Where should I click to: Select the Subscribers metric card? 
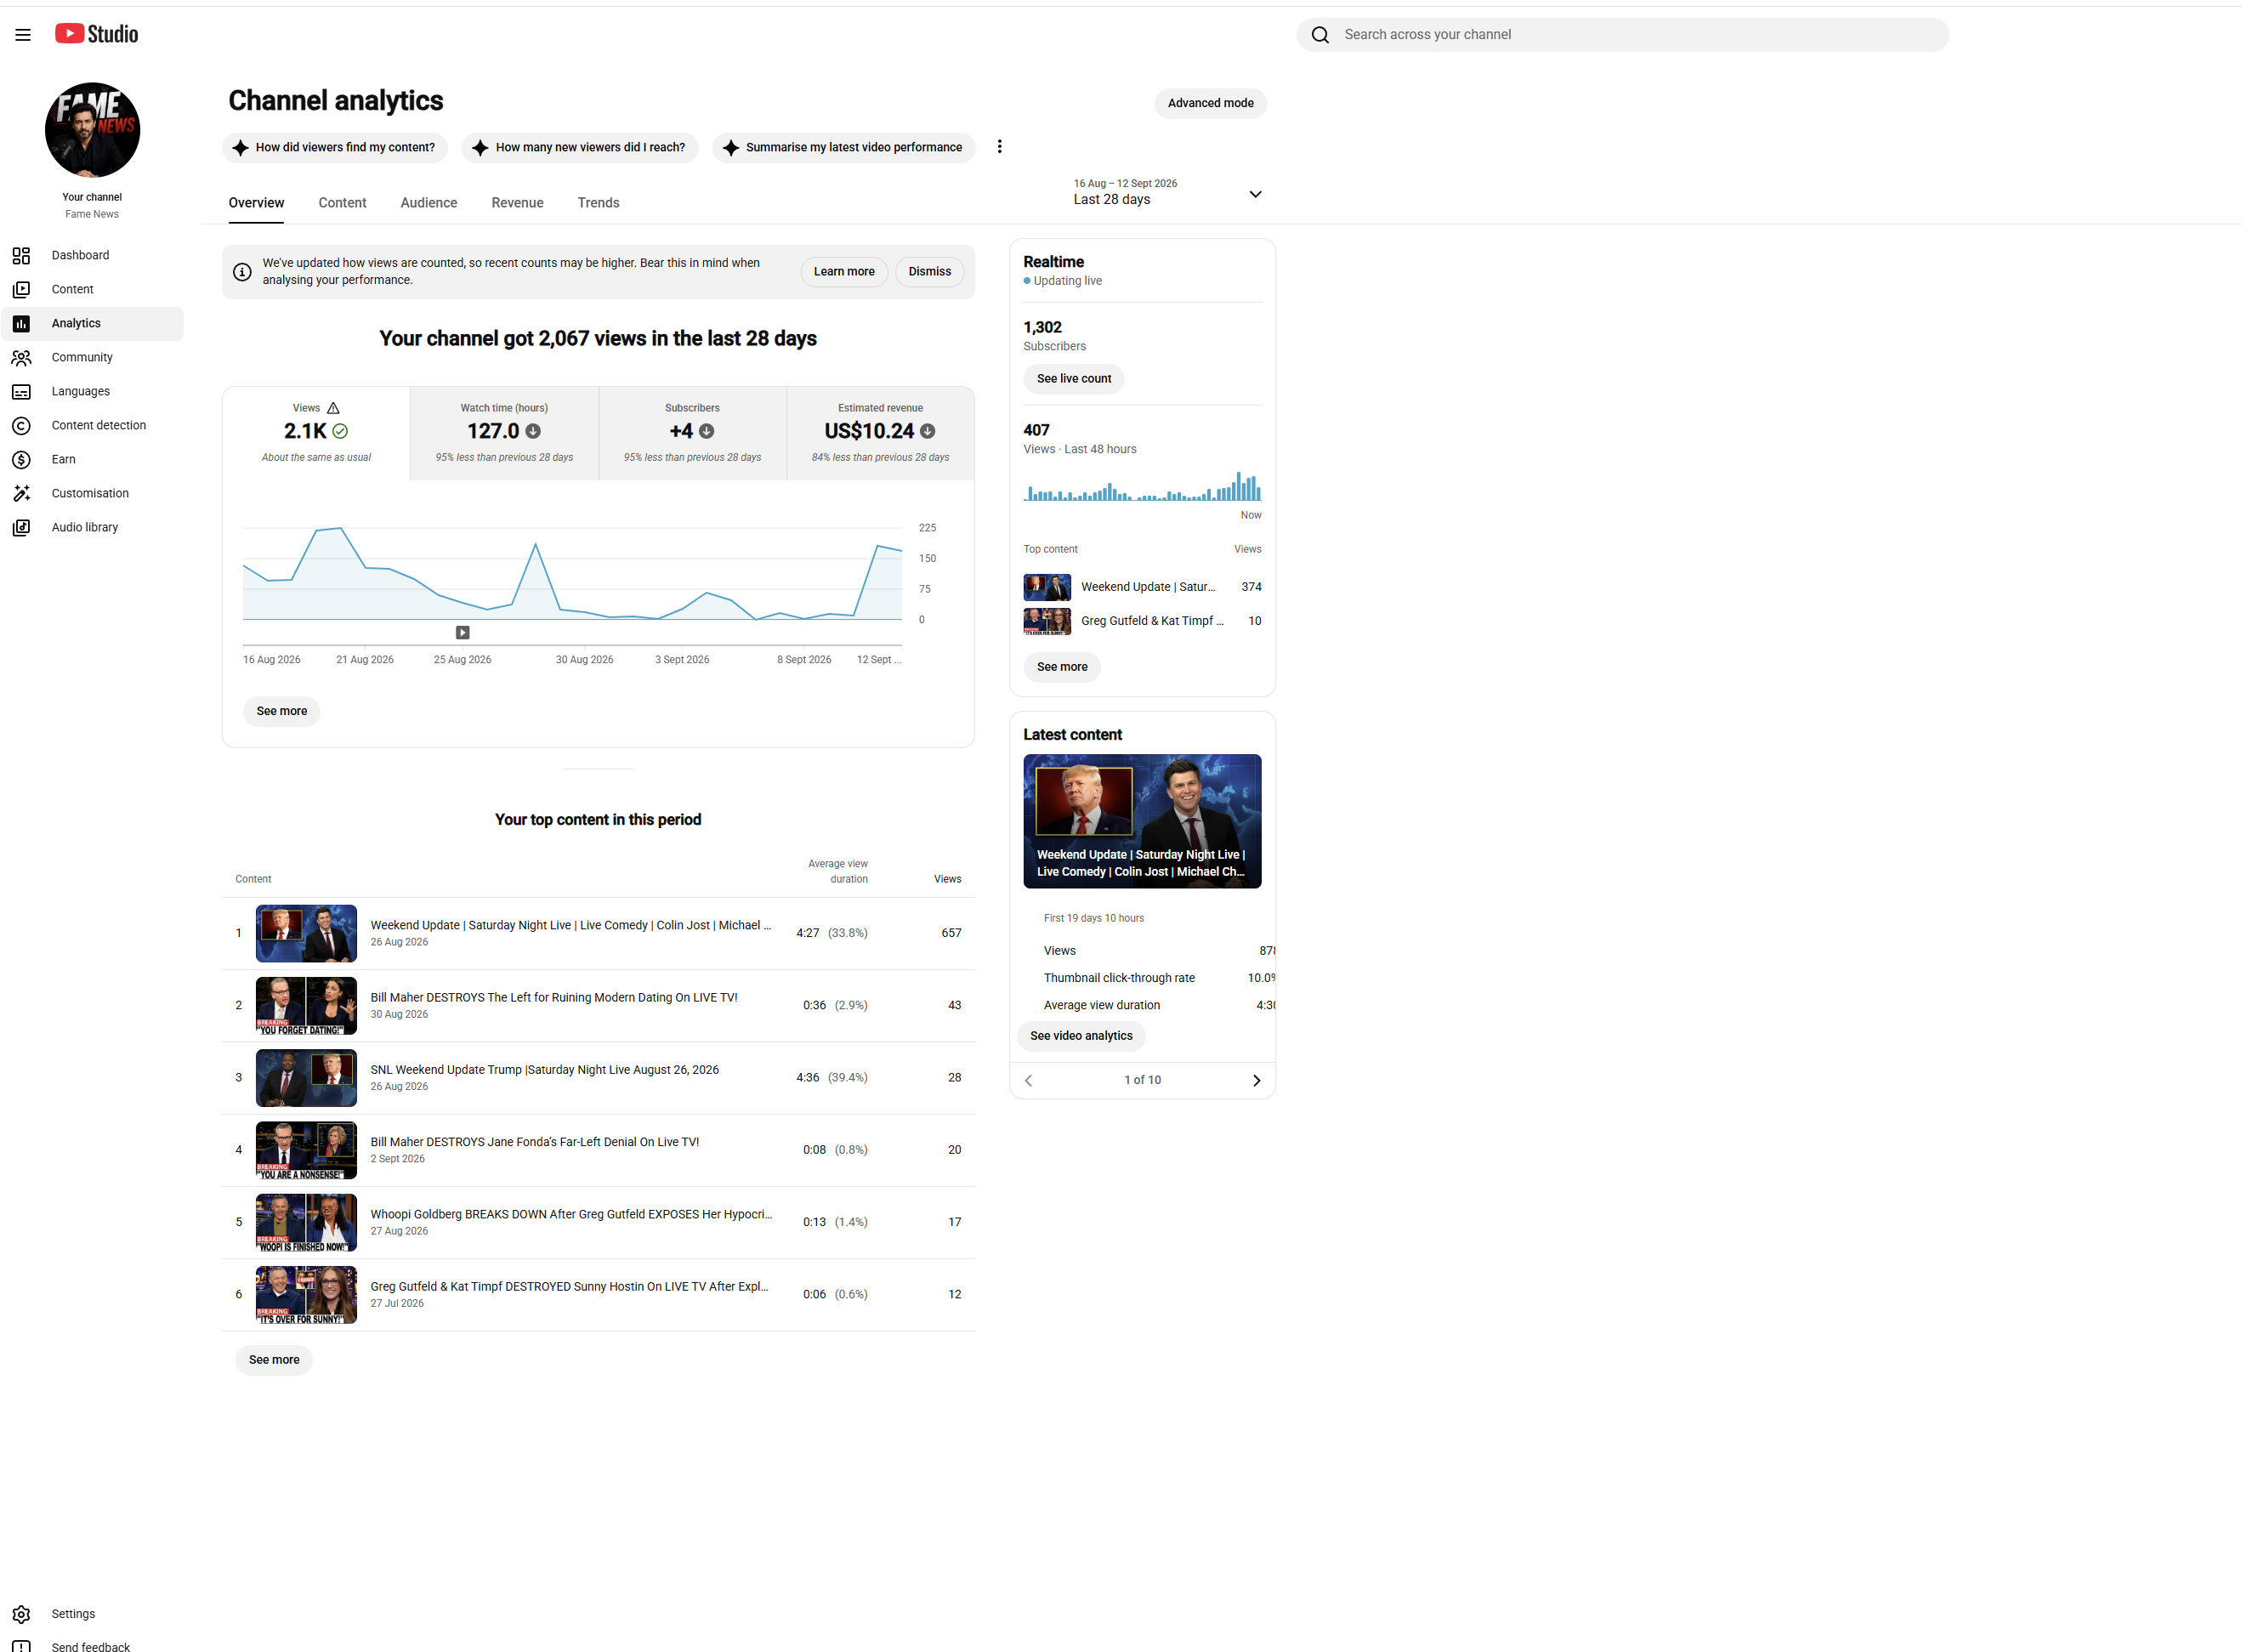coord(692,433)
